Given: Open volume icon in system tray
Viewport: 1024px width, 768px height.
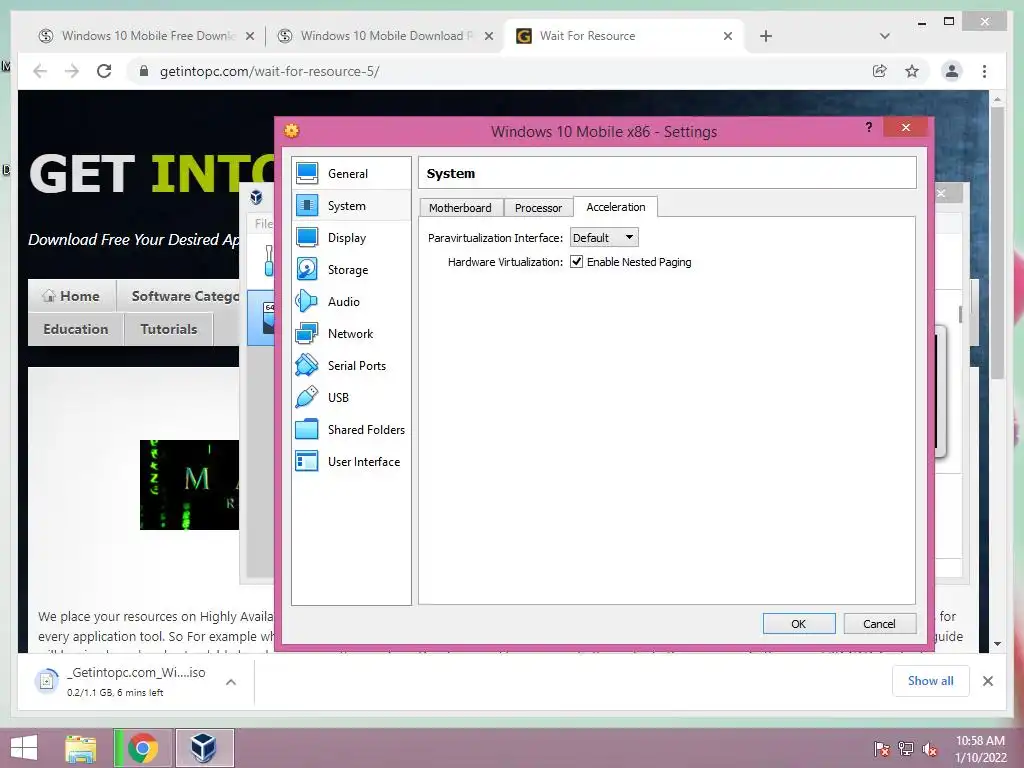Looking at the screenshot, I should (x=930, y=748).
